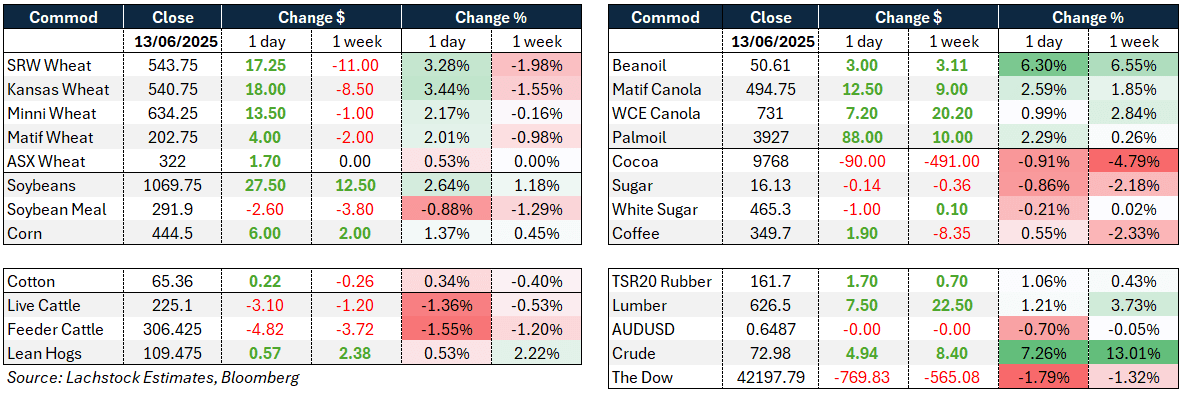Select the Soybeans close value 1069.75
This screenshot has height=395, width=1181.
point(172,185)
